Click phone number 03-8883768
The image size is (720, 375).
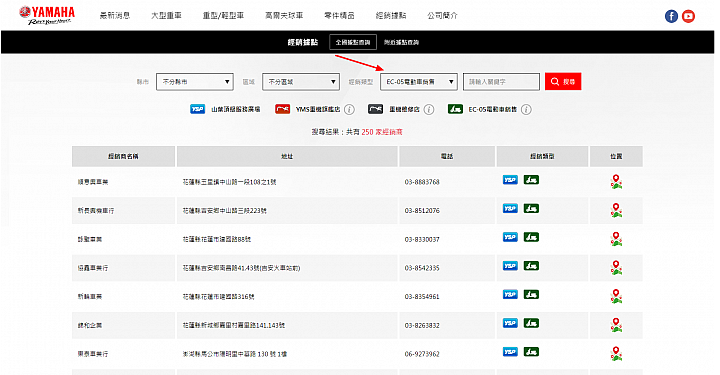point(422,182)
